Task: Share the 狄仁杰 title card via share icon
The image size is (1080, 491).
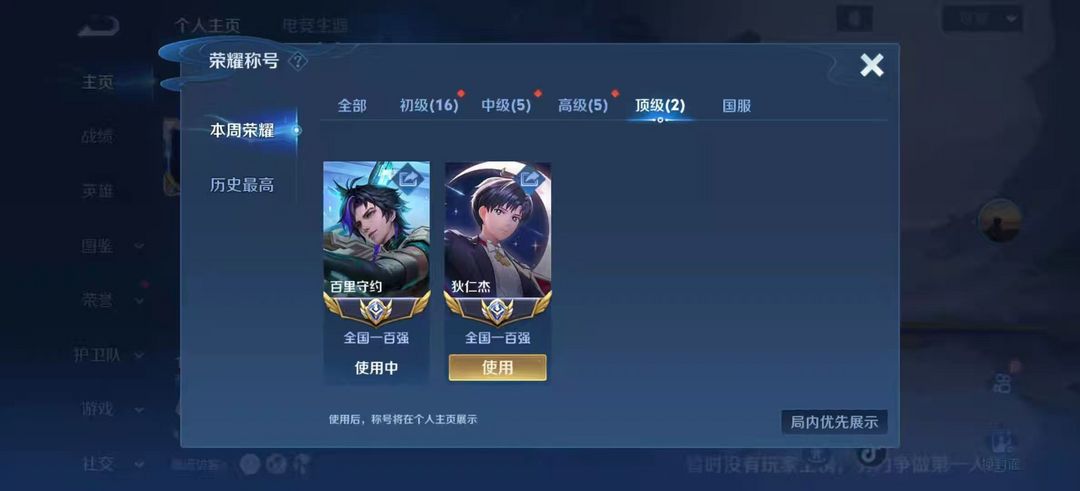Action: coord(532,178)
